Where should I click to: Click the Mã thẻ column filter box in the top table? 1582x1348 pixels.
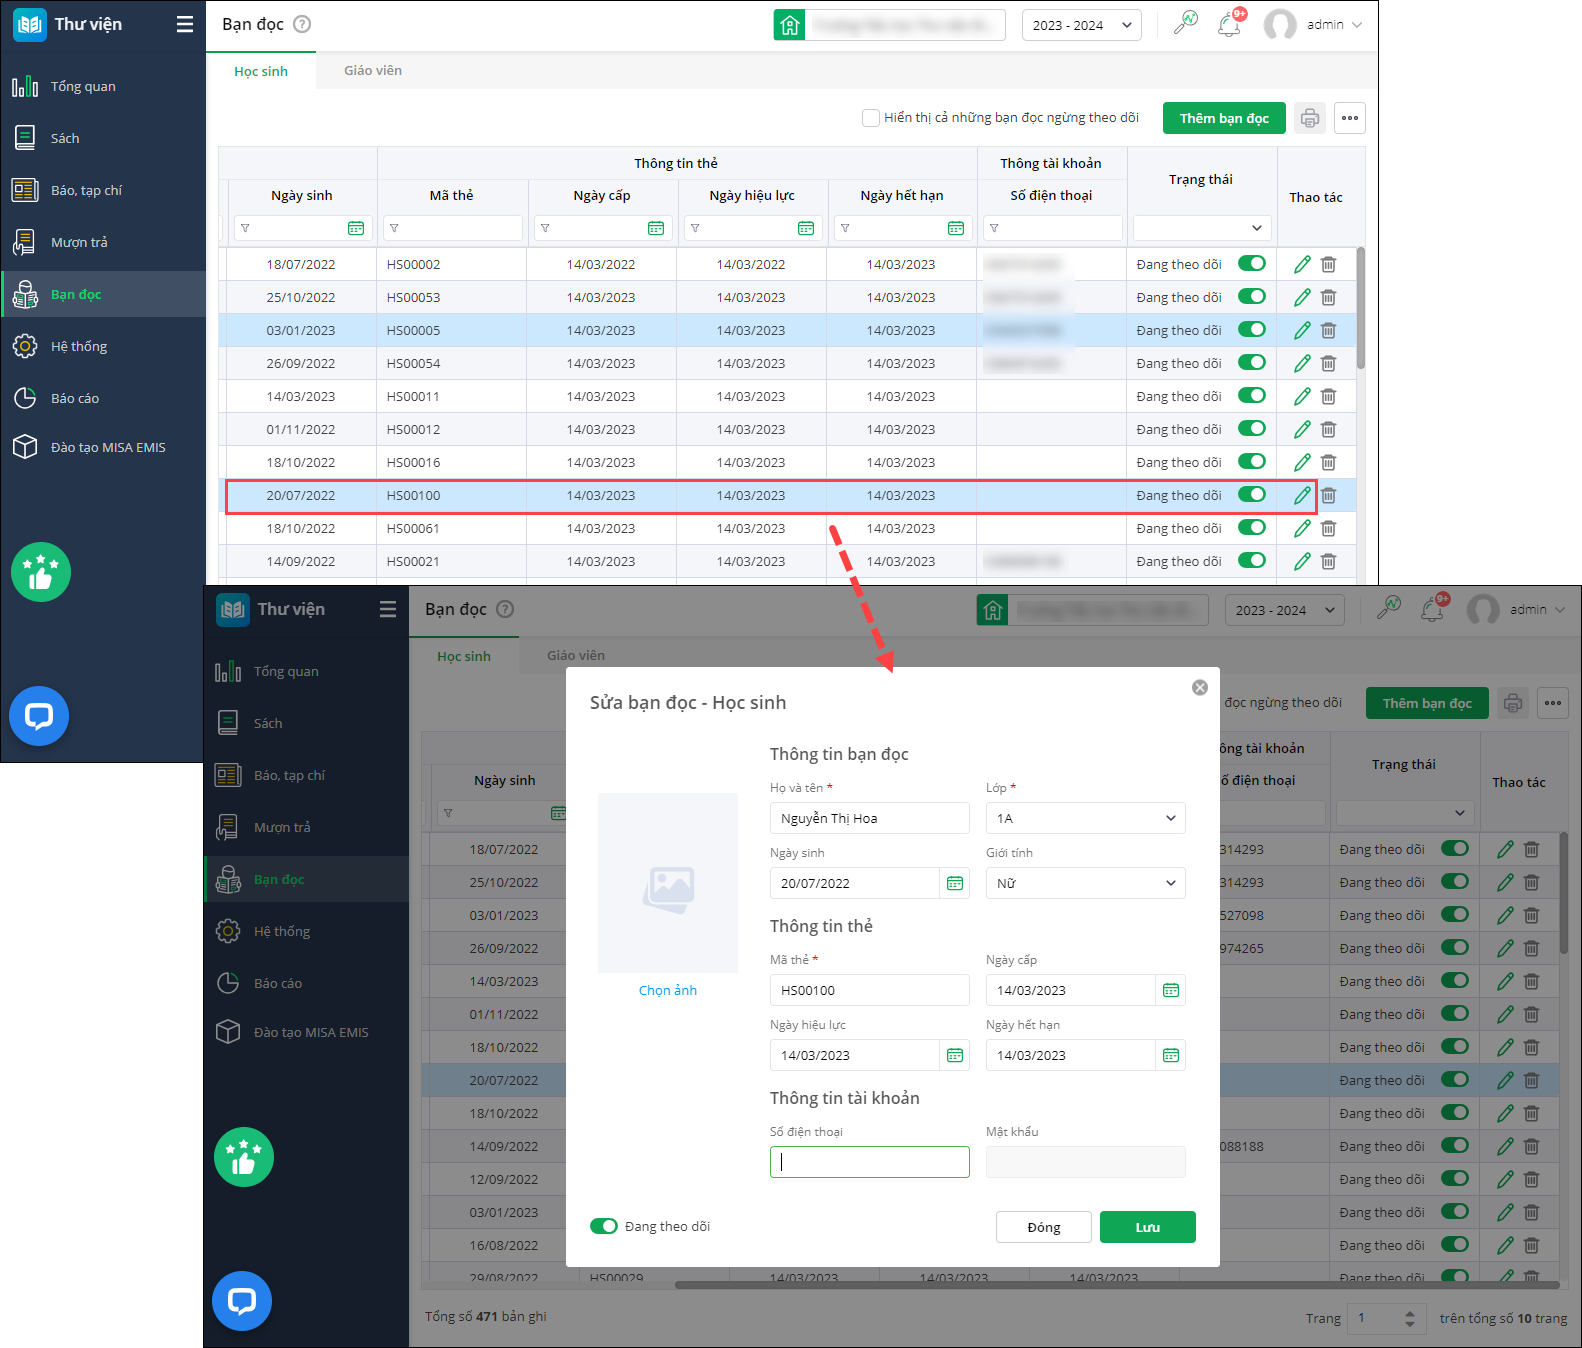[x=453, y=228]
